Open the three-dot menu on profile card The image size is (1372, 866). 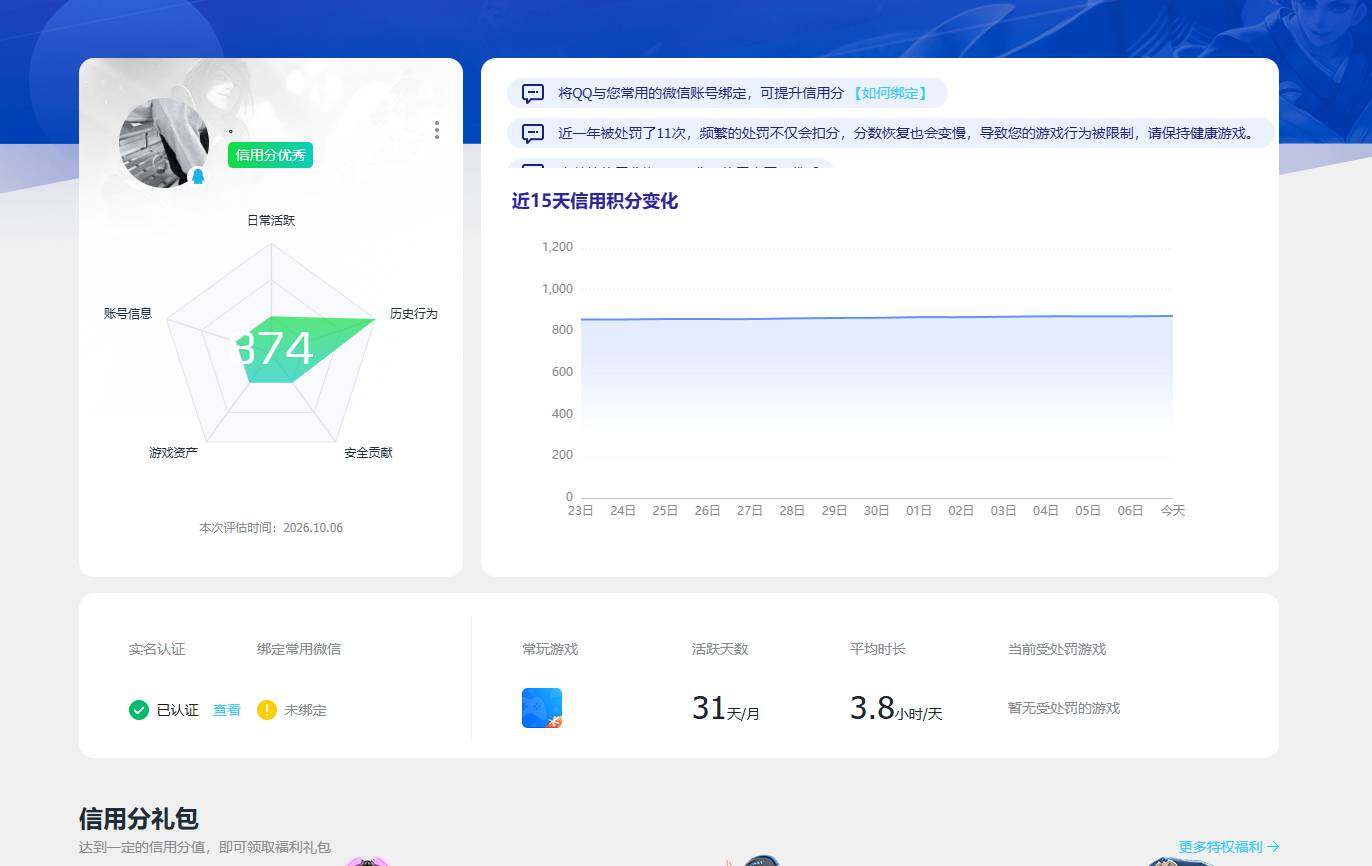pos(436,130)
